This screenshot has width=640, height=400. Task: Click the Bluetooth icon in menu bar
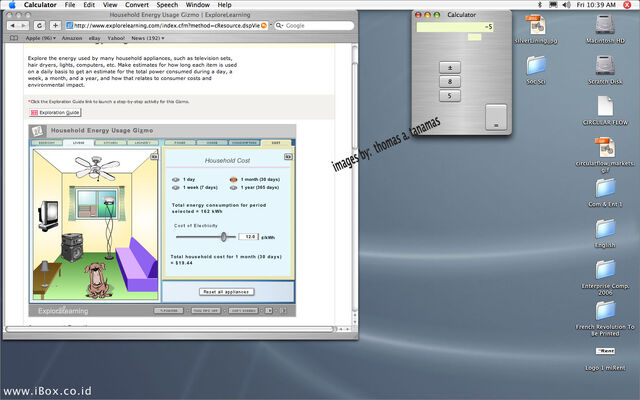(539, 5)
